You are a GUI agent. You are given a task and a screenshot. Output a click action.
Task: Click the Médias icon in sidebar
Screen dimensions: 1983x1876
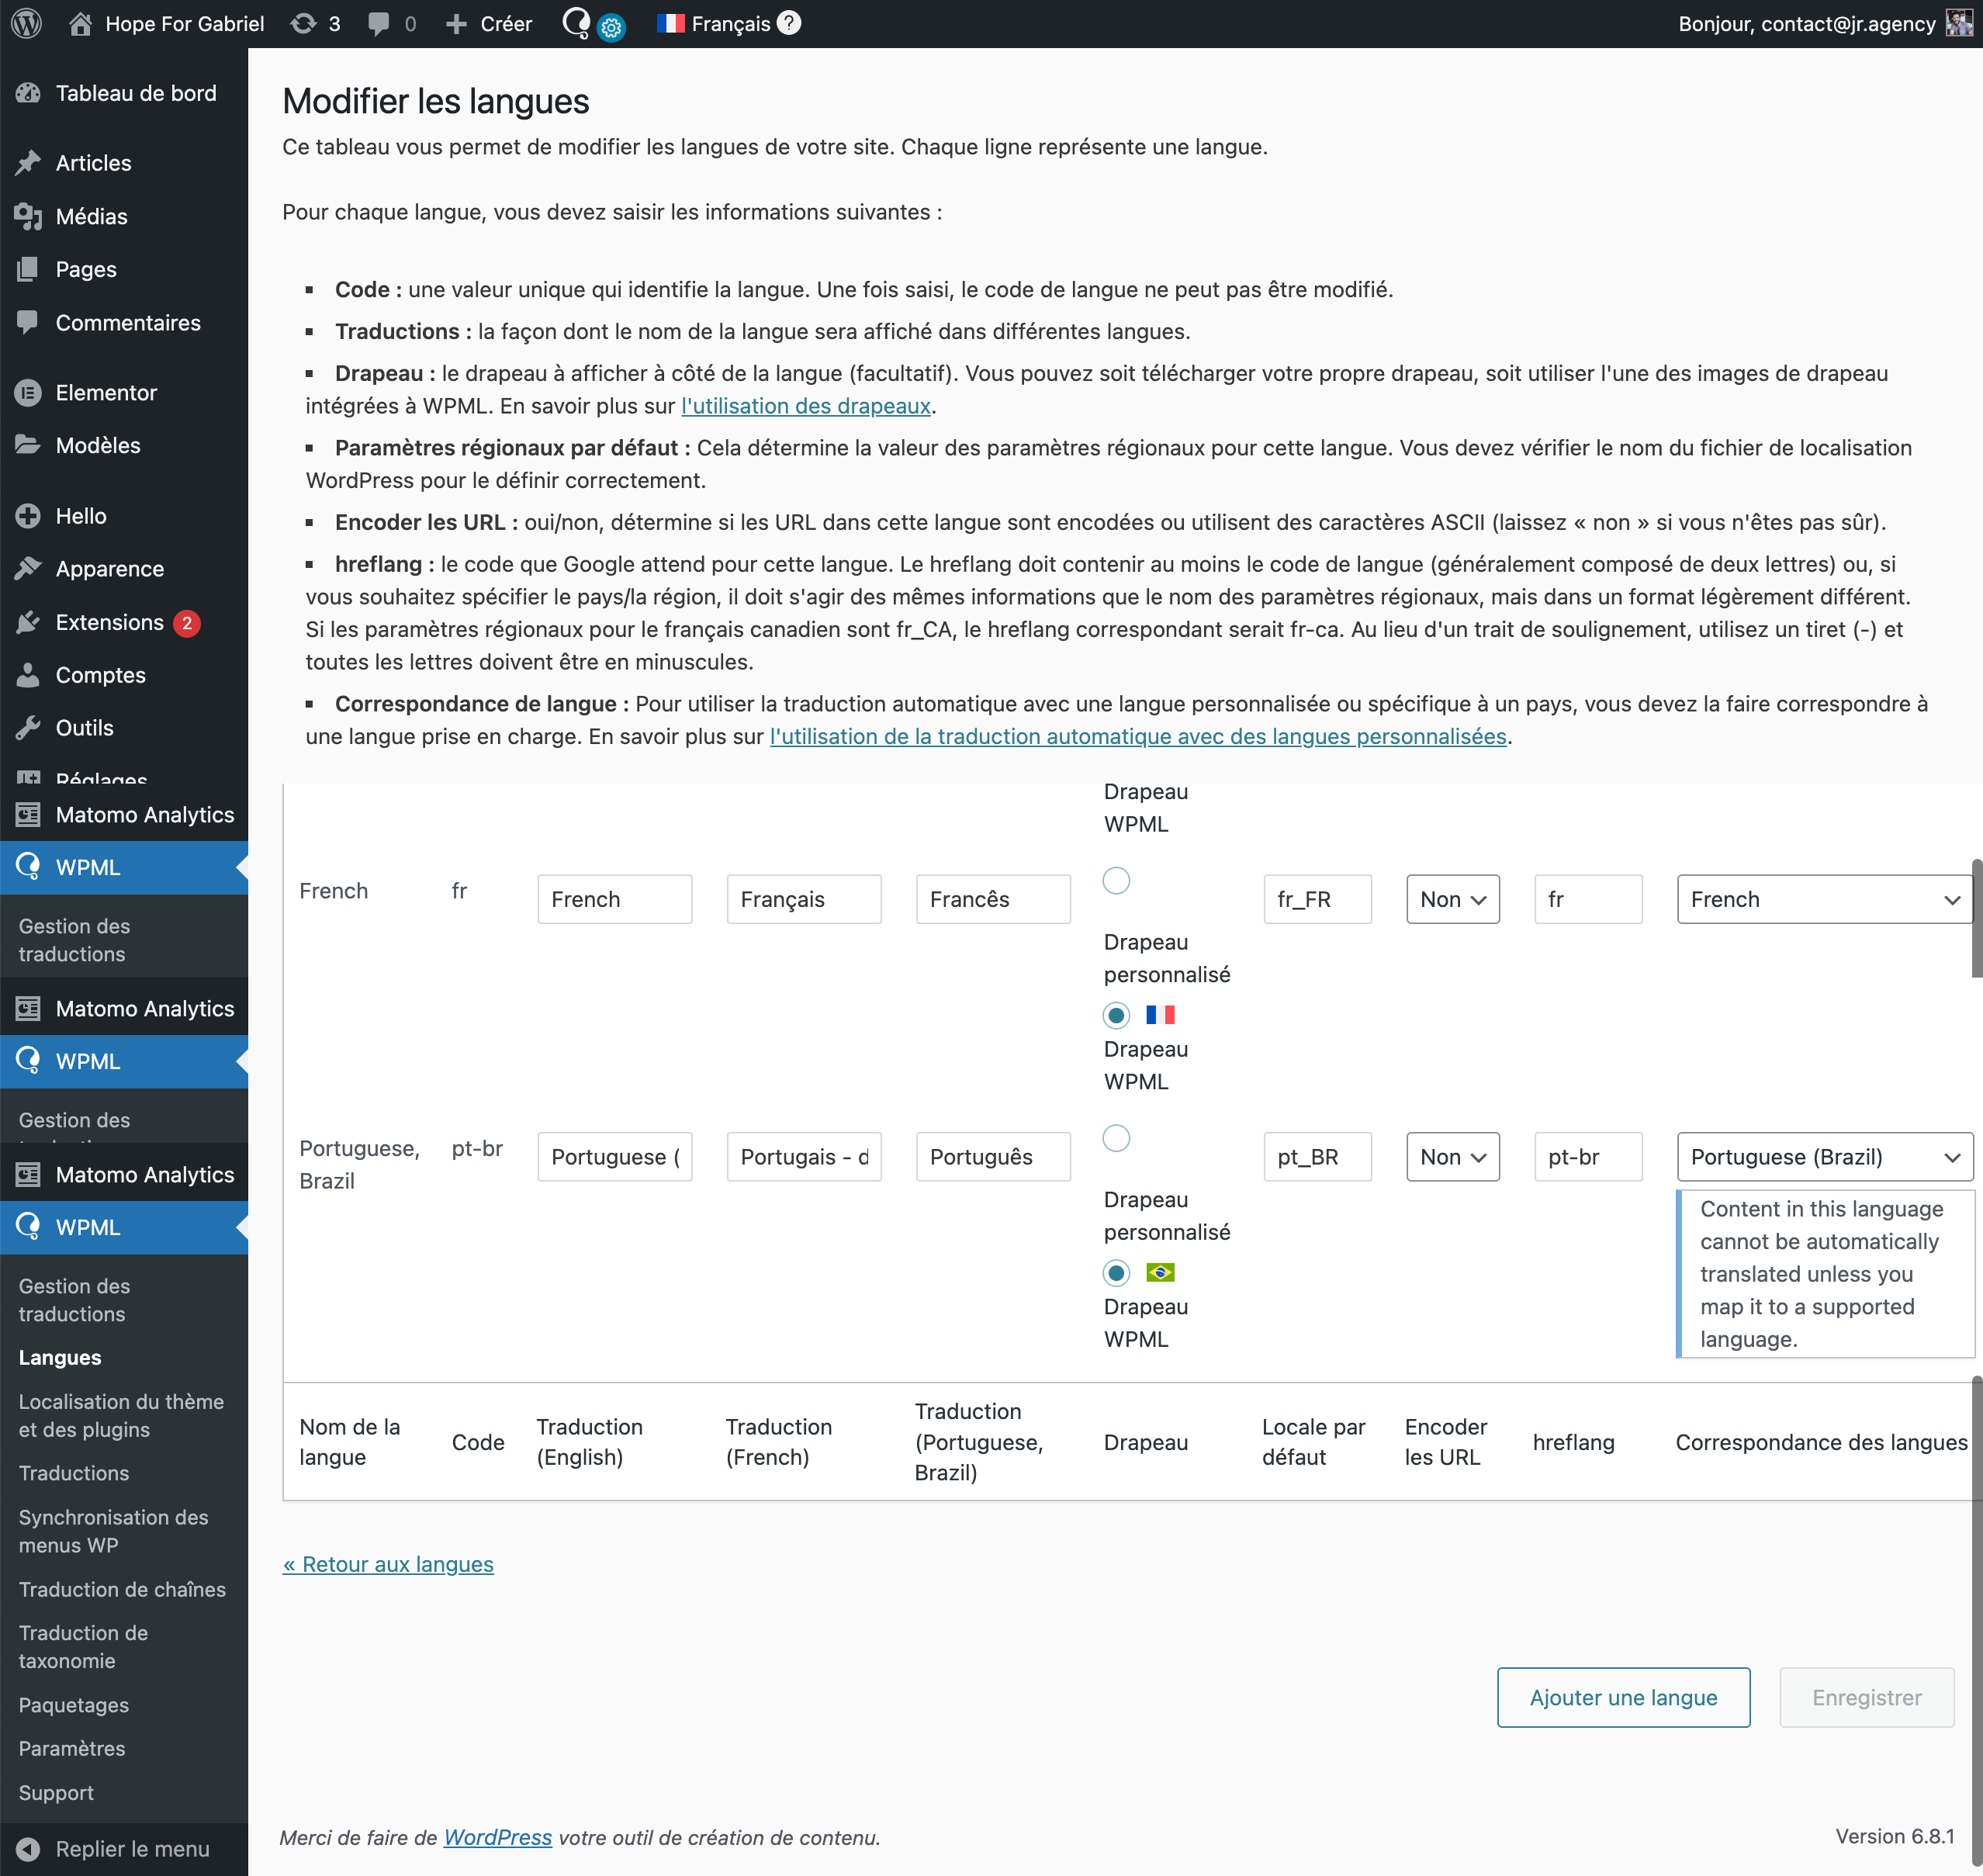pos(28,216)
